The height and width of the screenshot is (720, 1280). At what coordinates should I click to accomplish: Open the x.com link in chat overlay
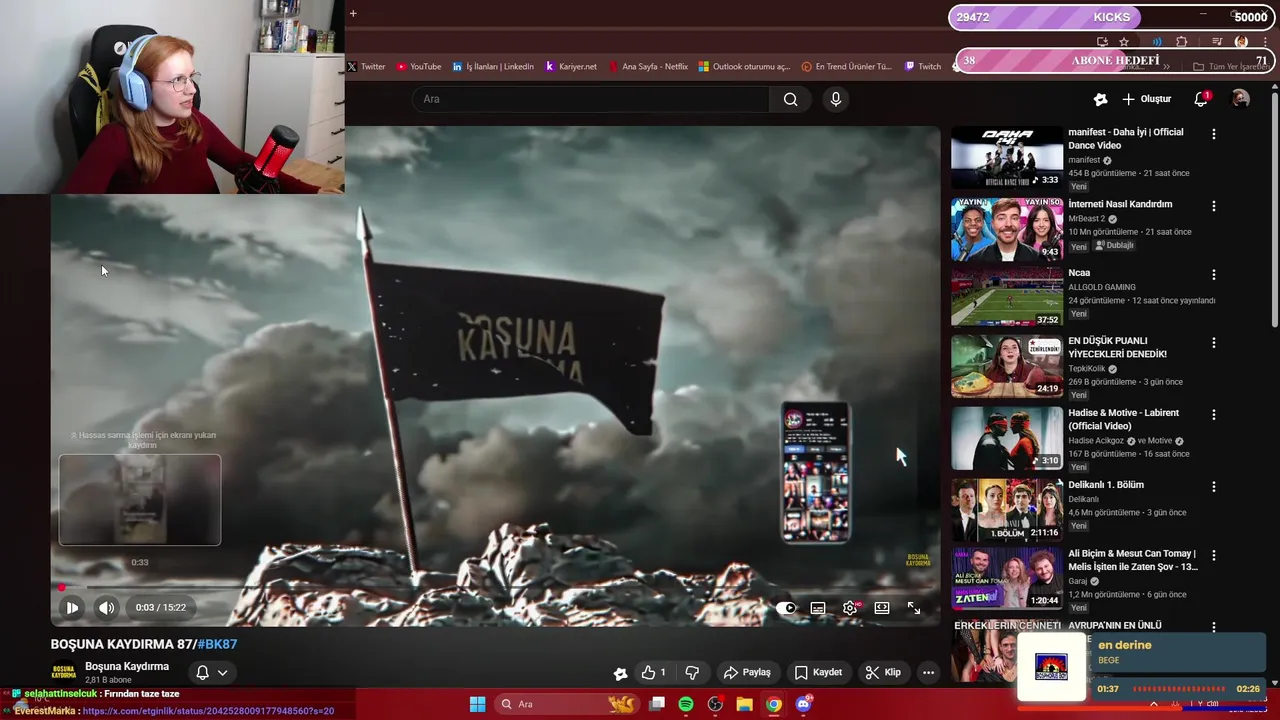(x=208, y=711)
